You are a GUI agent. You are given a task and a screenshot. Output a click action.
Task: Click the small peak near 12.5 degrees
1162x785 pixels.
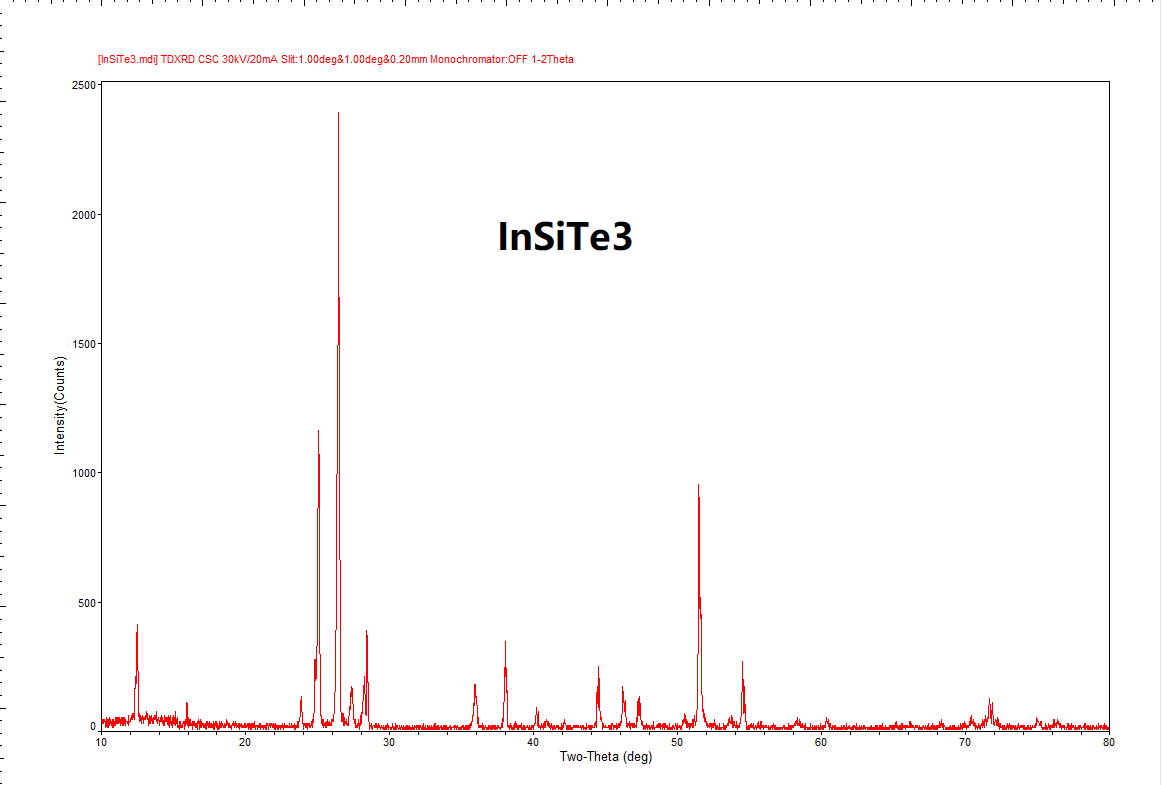click(x=137, y=650)
